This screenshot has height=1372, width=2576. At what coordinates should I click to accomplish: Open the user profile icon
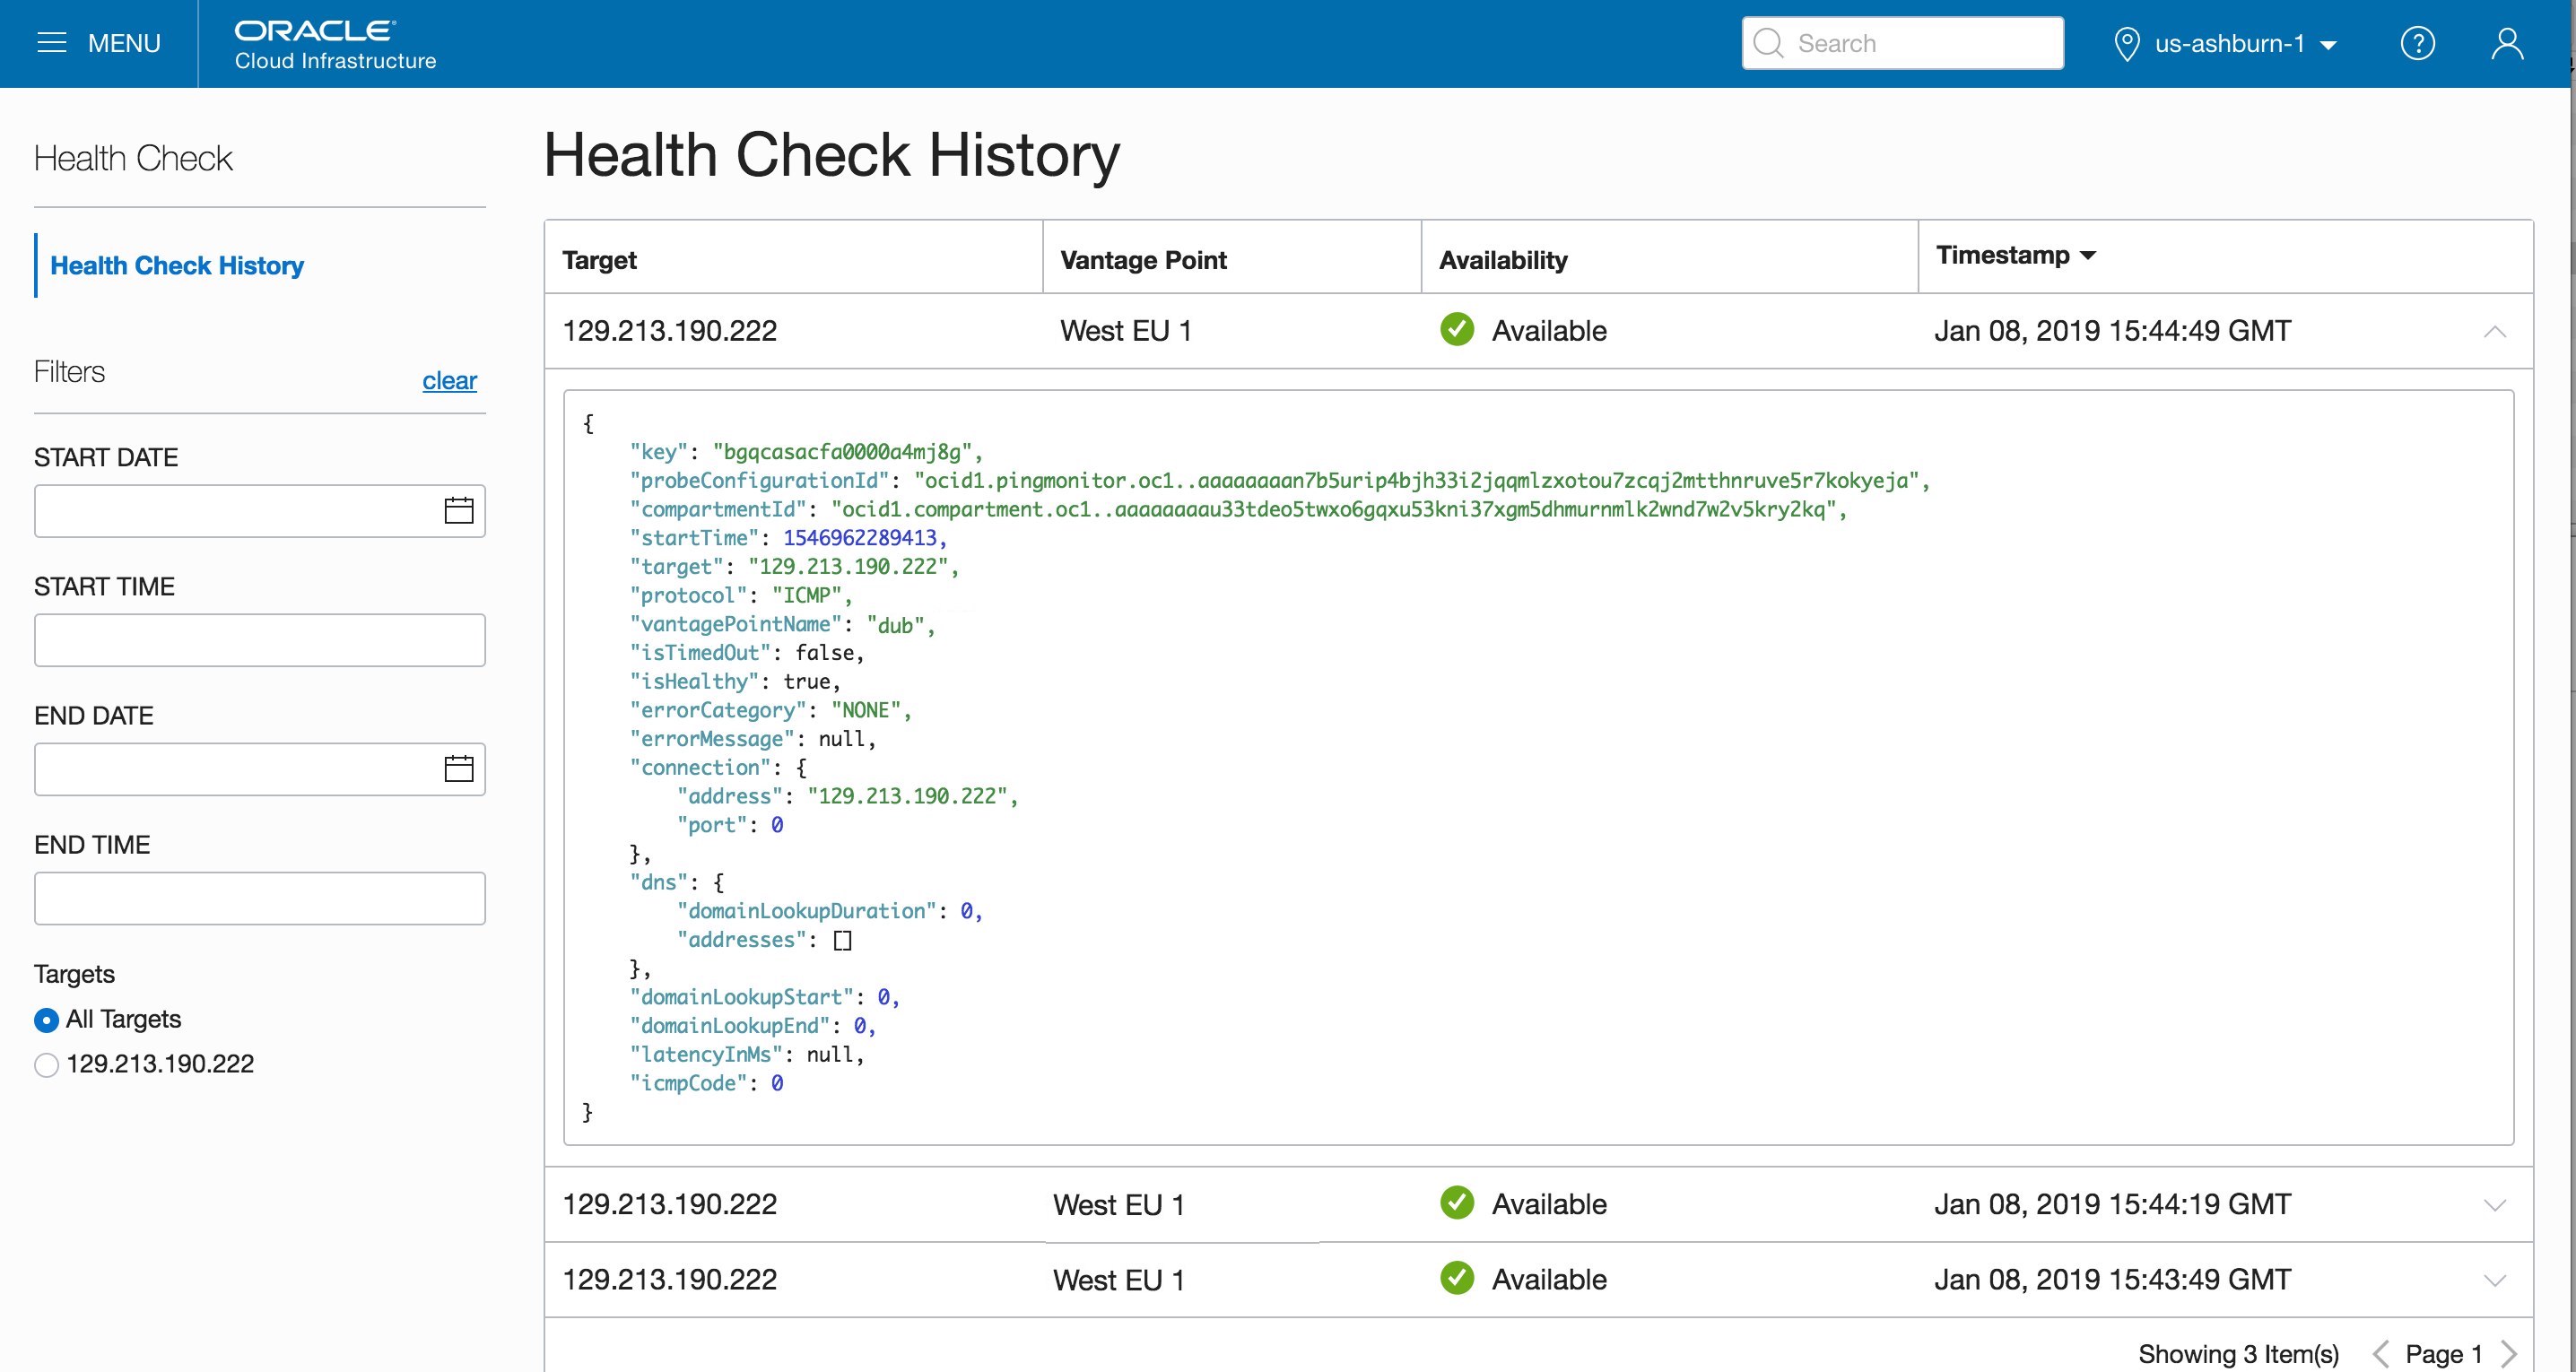[2507, 43]
